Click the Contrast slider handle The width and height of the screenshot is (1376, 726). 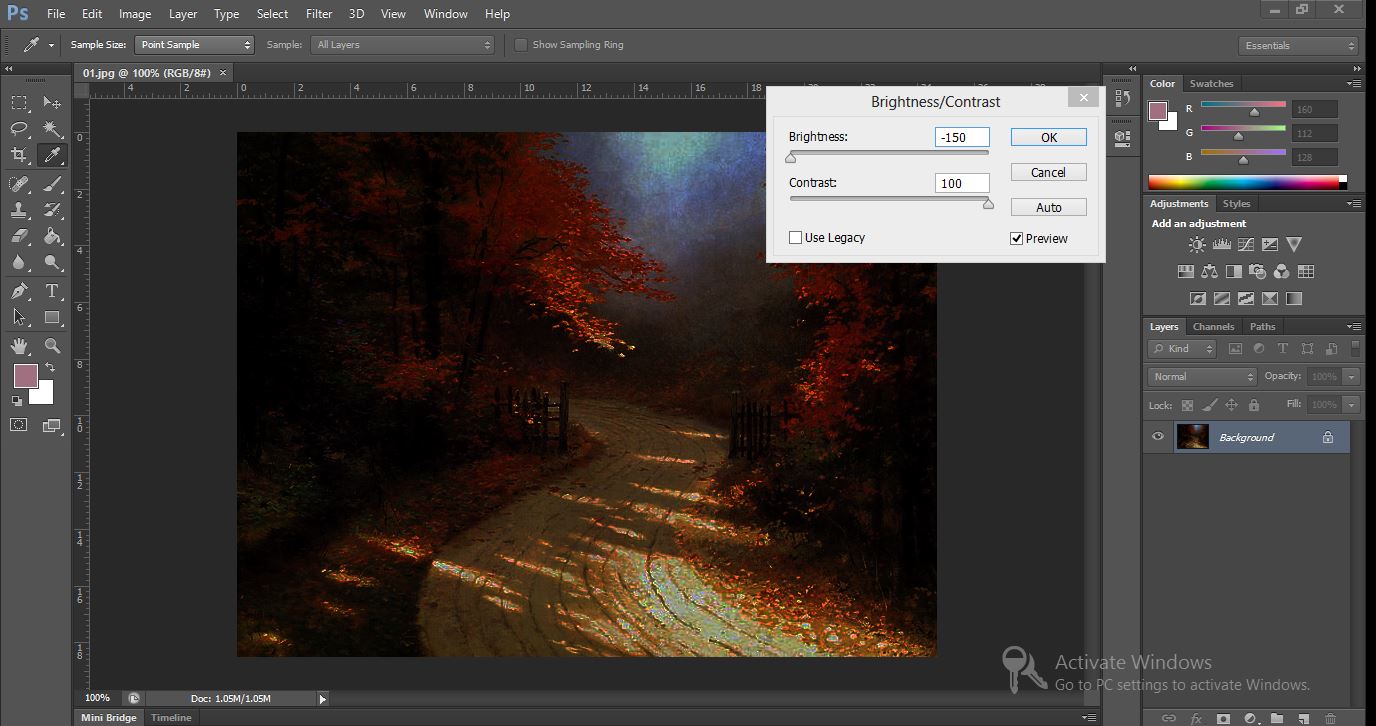[988, 204]
